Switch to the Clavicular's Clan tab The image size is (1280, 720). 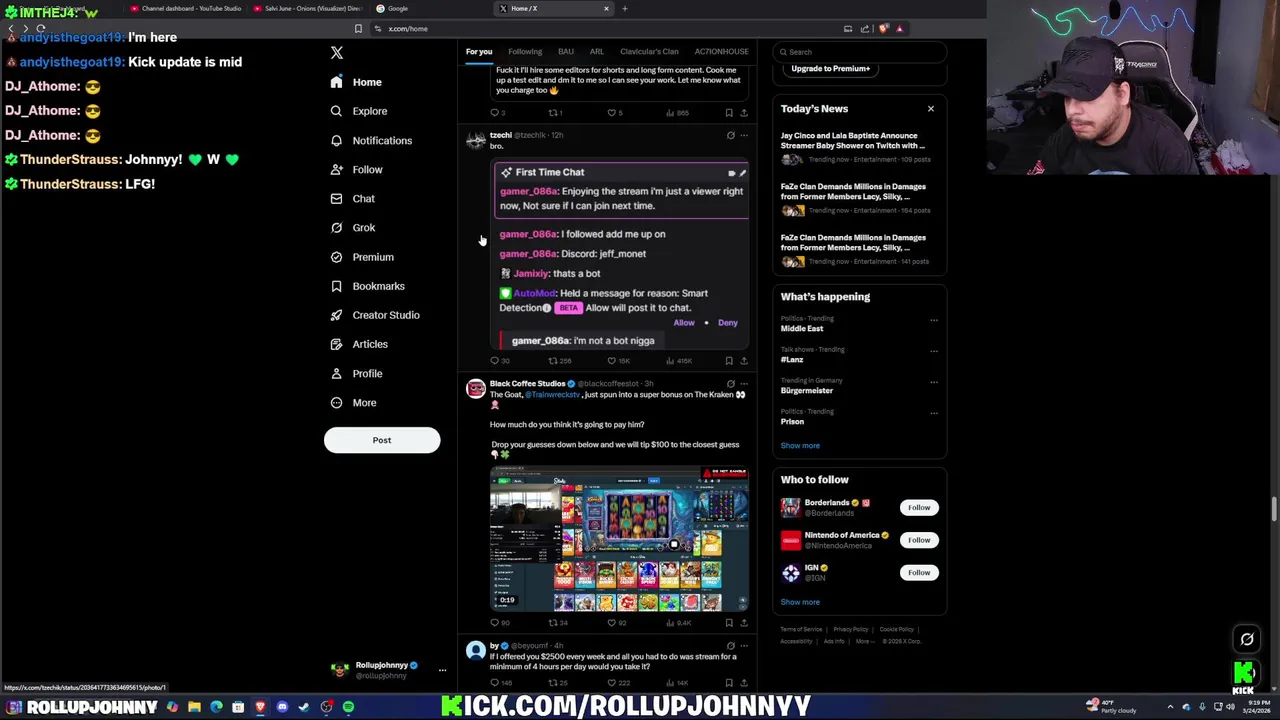(x=649, y=51)
